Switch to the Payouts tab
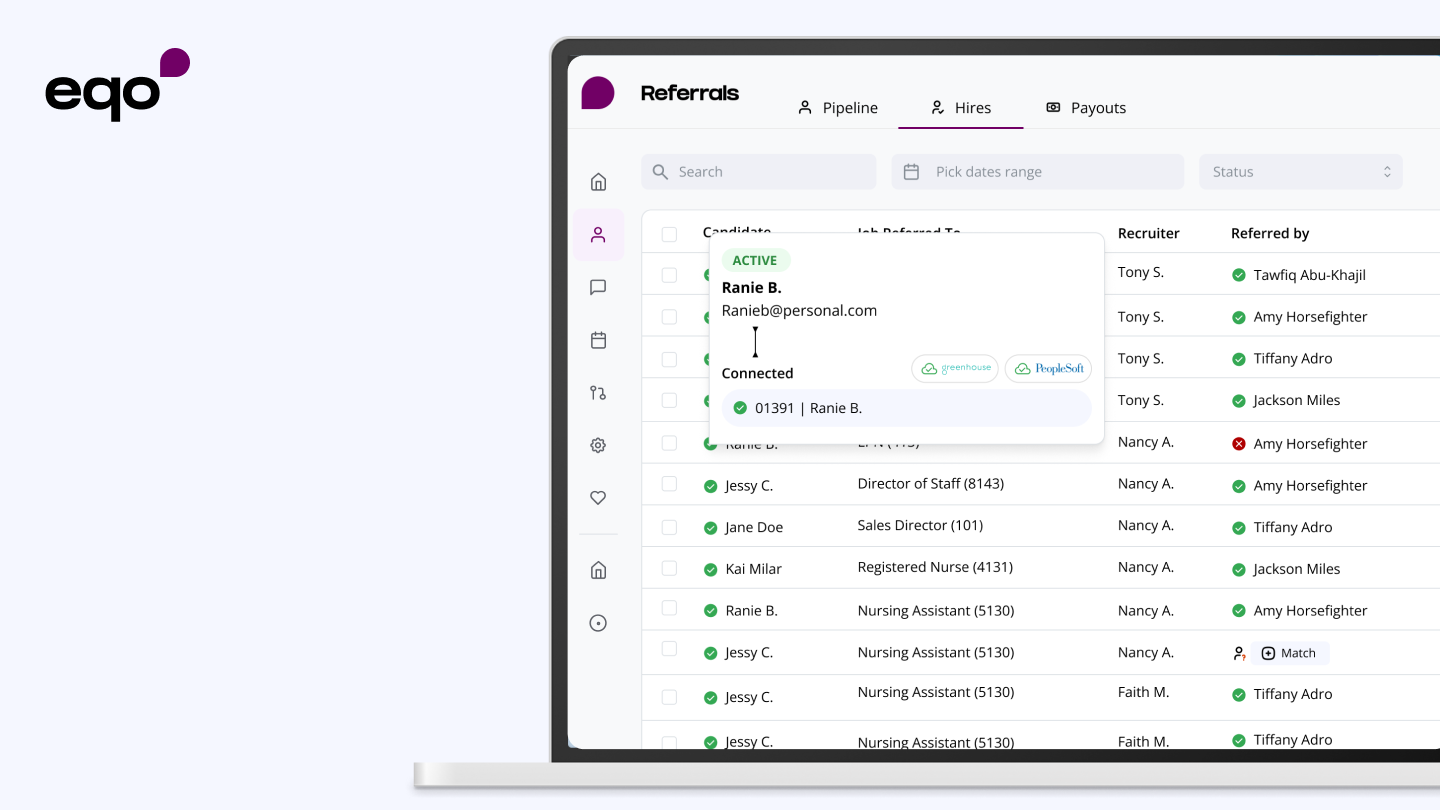 tap(1086, 108)
